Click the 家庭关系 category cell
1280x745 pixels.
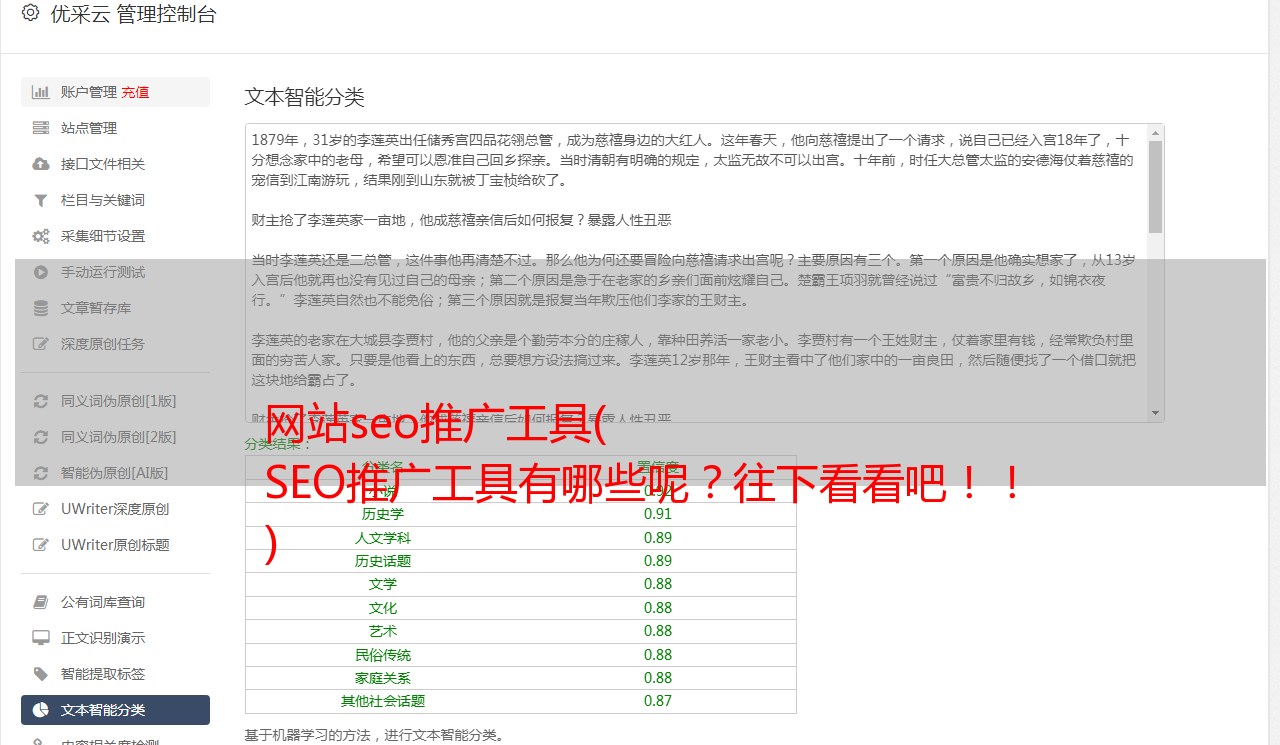point(383,678)
